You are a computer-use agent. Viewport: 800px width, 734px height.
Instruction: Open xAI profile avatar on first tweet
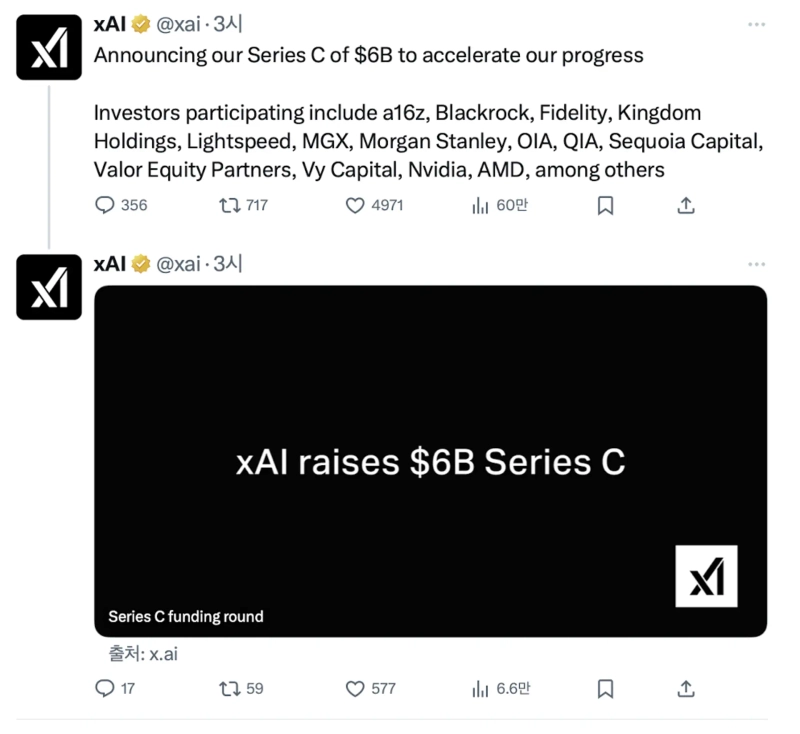pyautogui.click(x=49, y=47)
